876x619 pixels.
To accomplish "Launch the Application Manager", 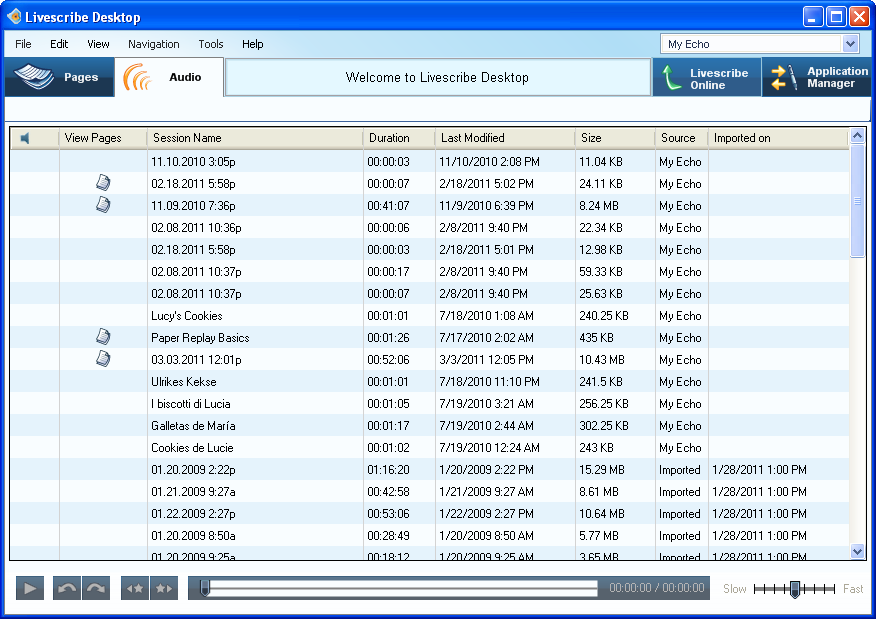I will [x=817, y=78].
